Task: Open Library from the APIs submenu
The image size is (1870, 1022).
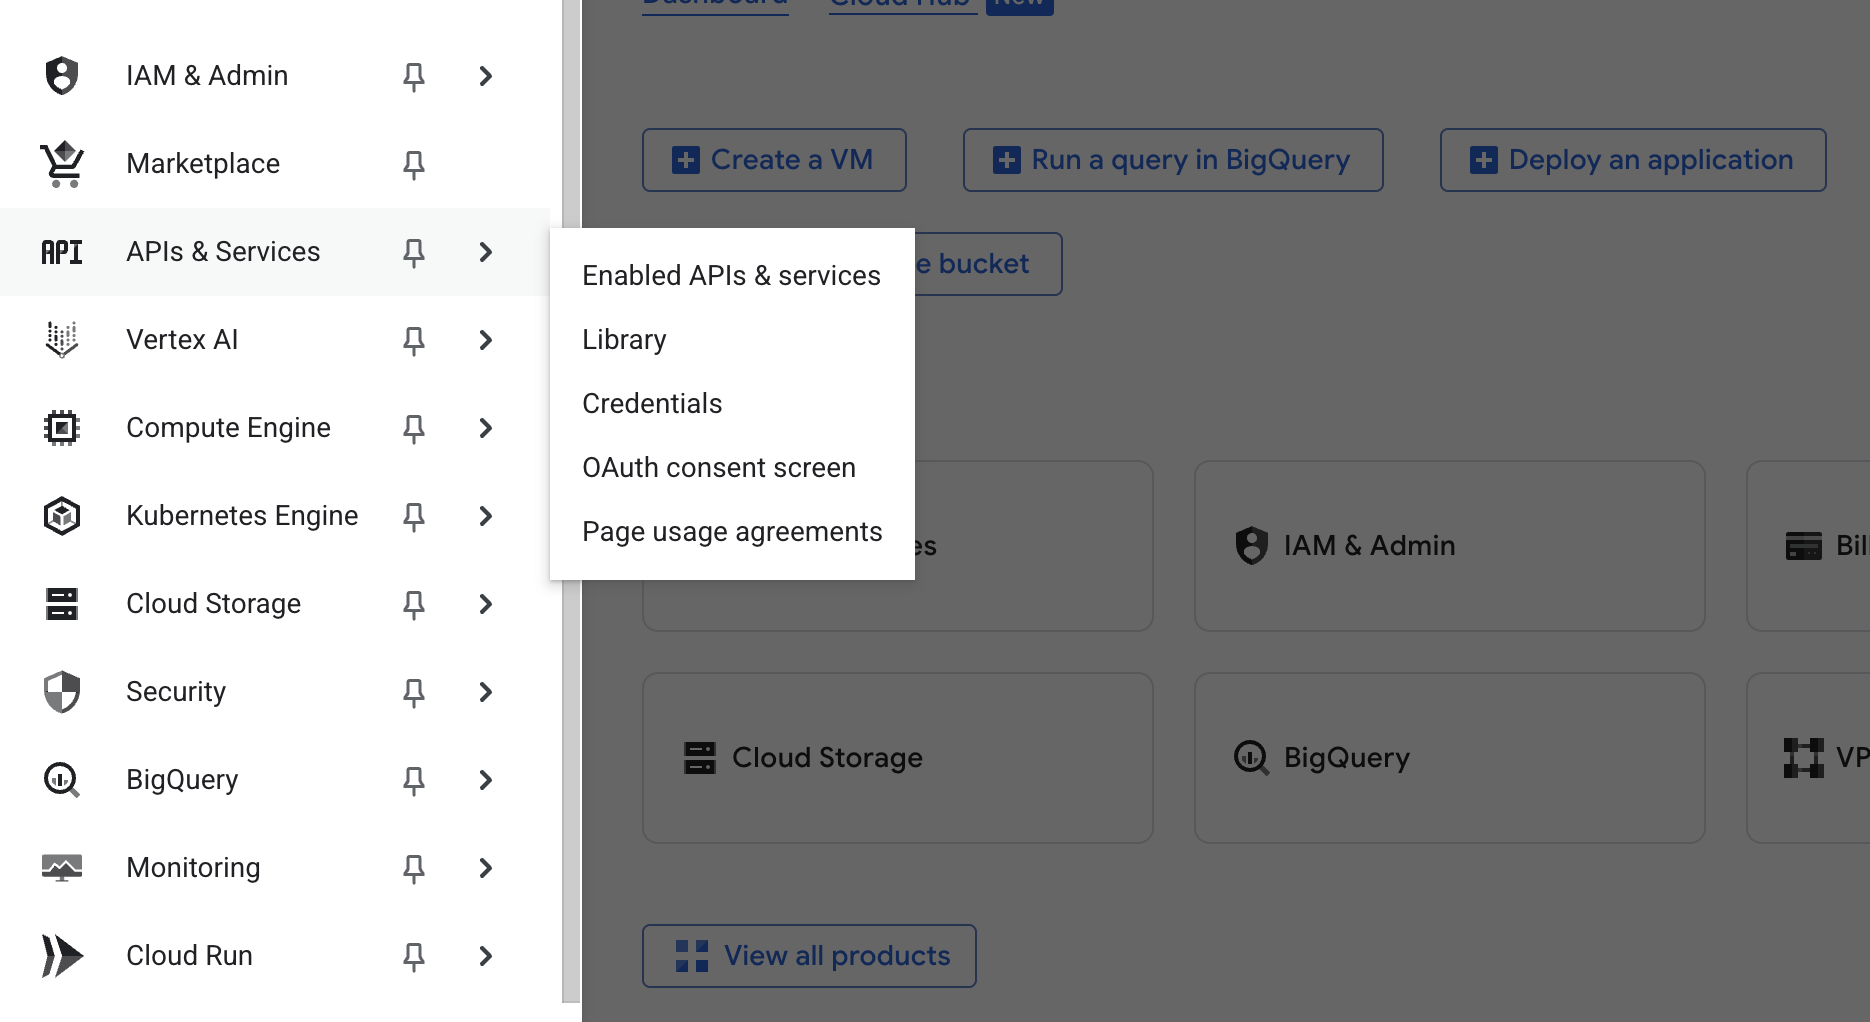Action: [x=732, y=340]
